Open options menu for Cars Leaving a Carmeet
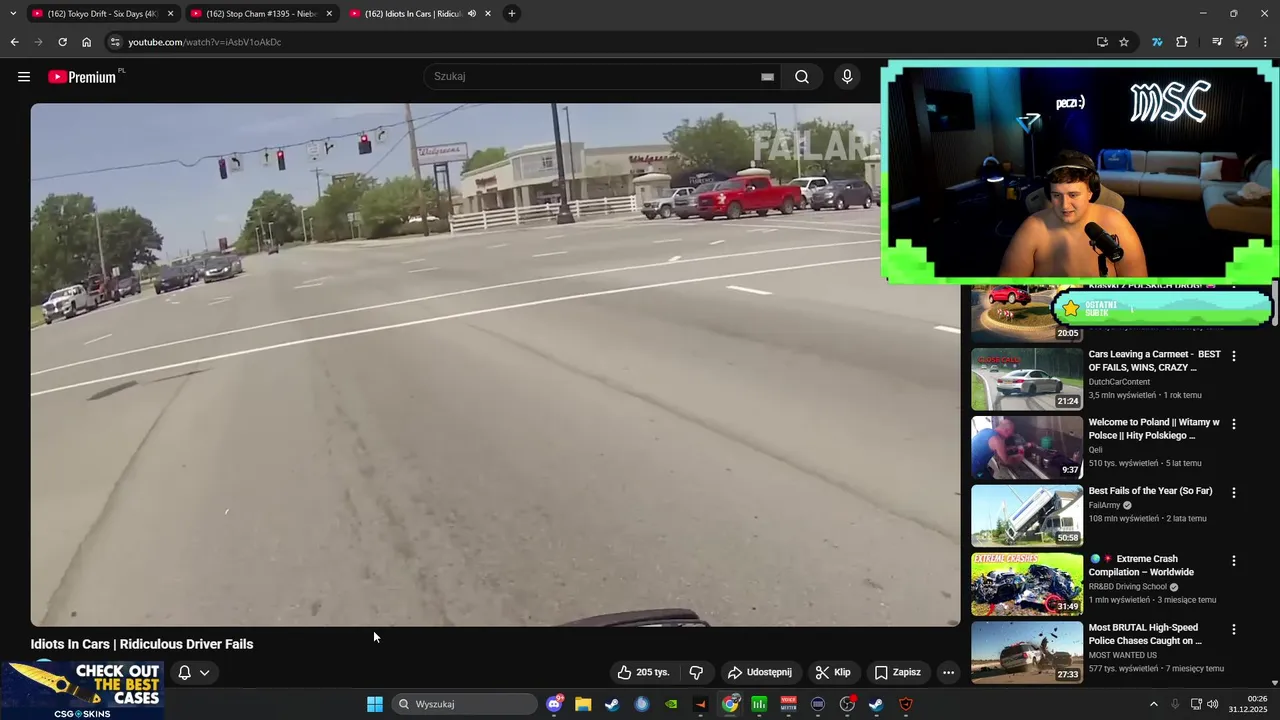This screenshot has width=1280, height=720. (1234, 356)
